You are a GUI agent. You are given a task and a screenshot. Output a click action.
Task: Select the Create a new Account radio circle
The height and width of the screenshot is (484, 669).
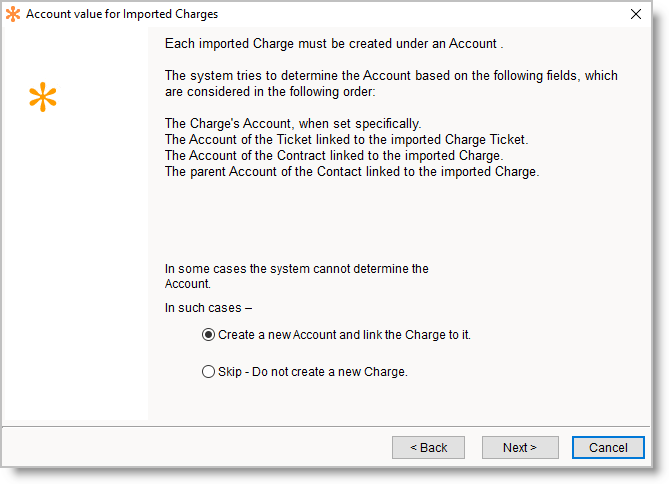pos(208,335)
